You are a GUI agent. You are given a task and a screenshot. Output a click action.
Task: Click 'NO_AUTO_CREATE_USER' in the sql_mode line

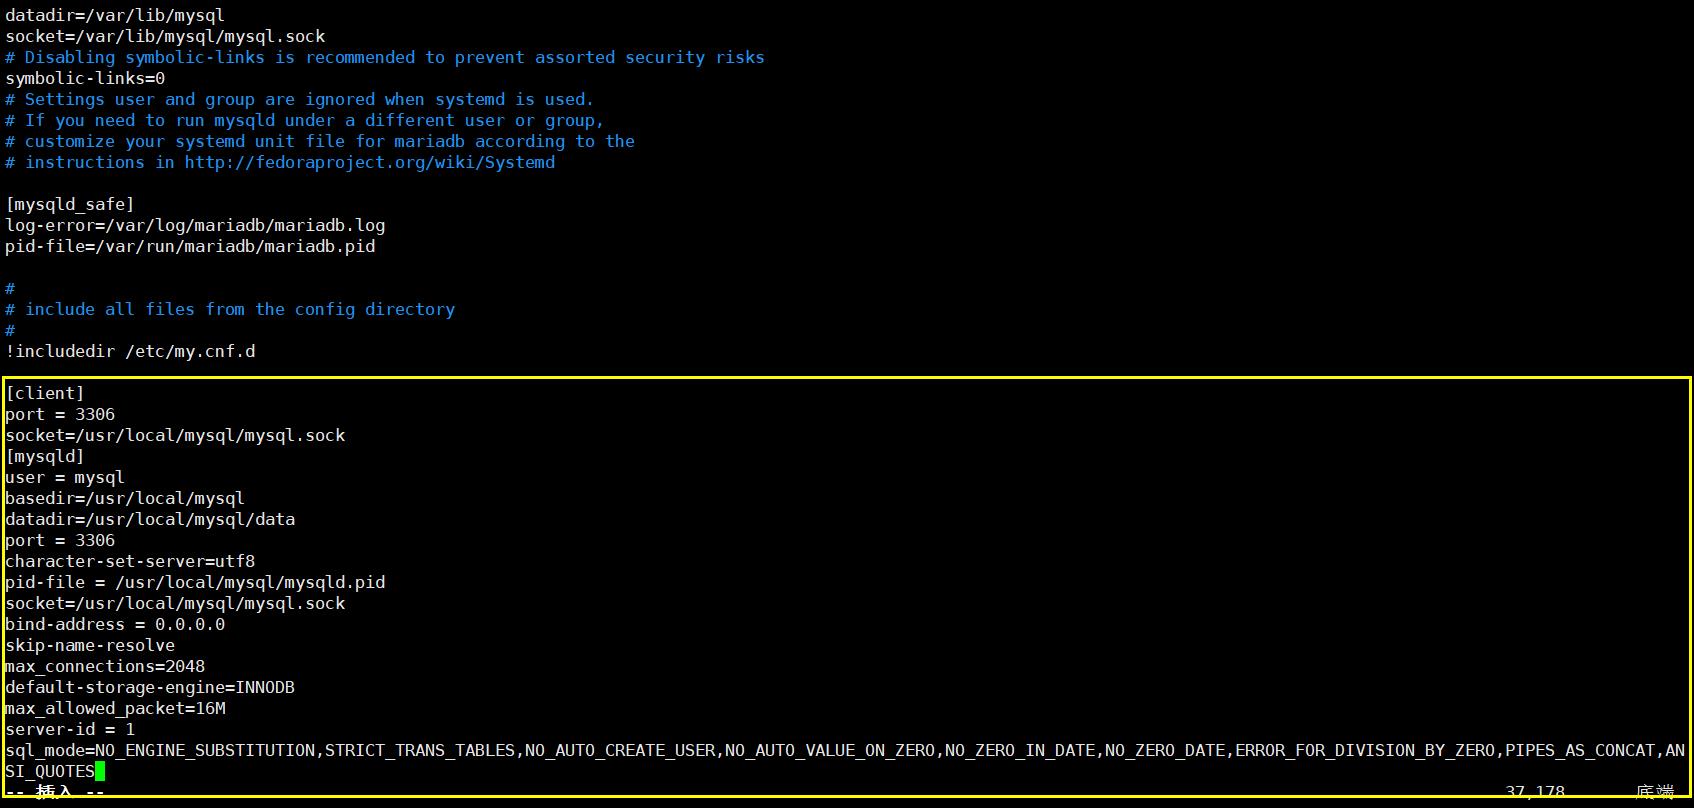pos(620,750)
